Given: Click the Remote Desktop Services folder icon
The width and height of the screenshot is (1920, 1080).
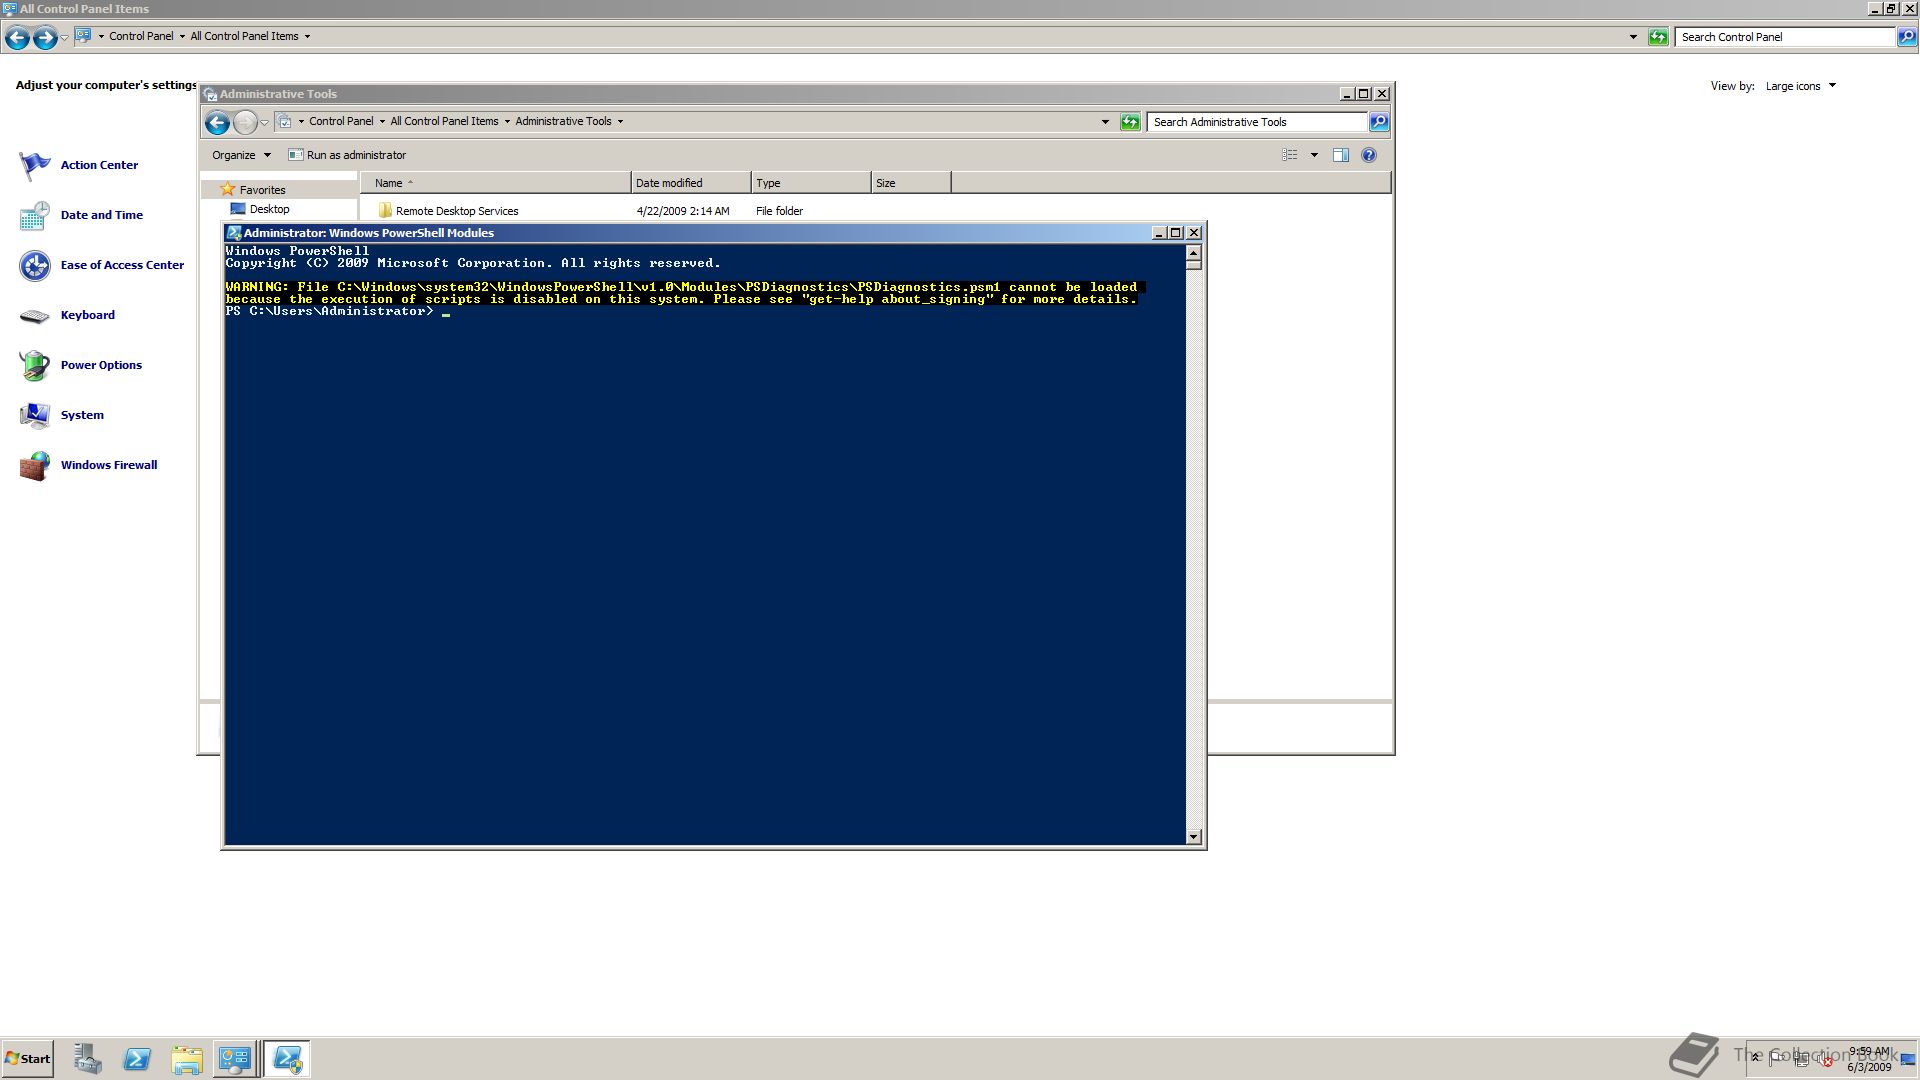Looking at the screenshot, I should (x=385, y=211).
